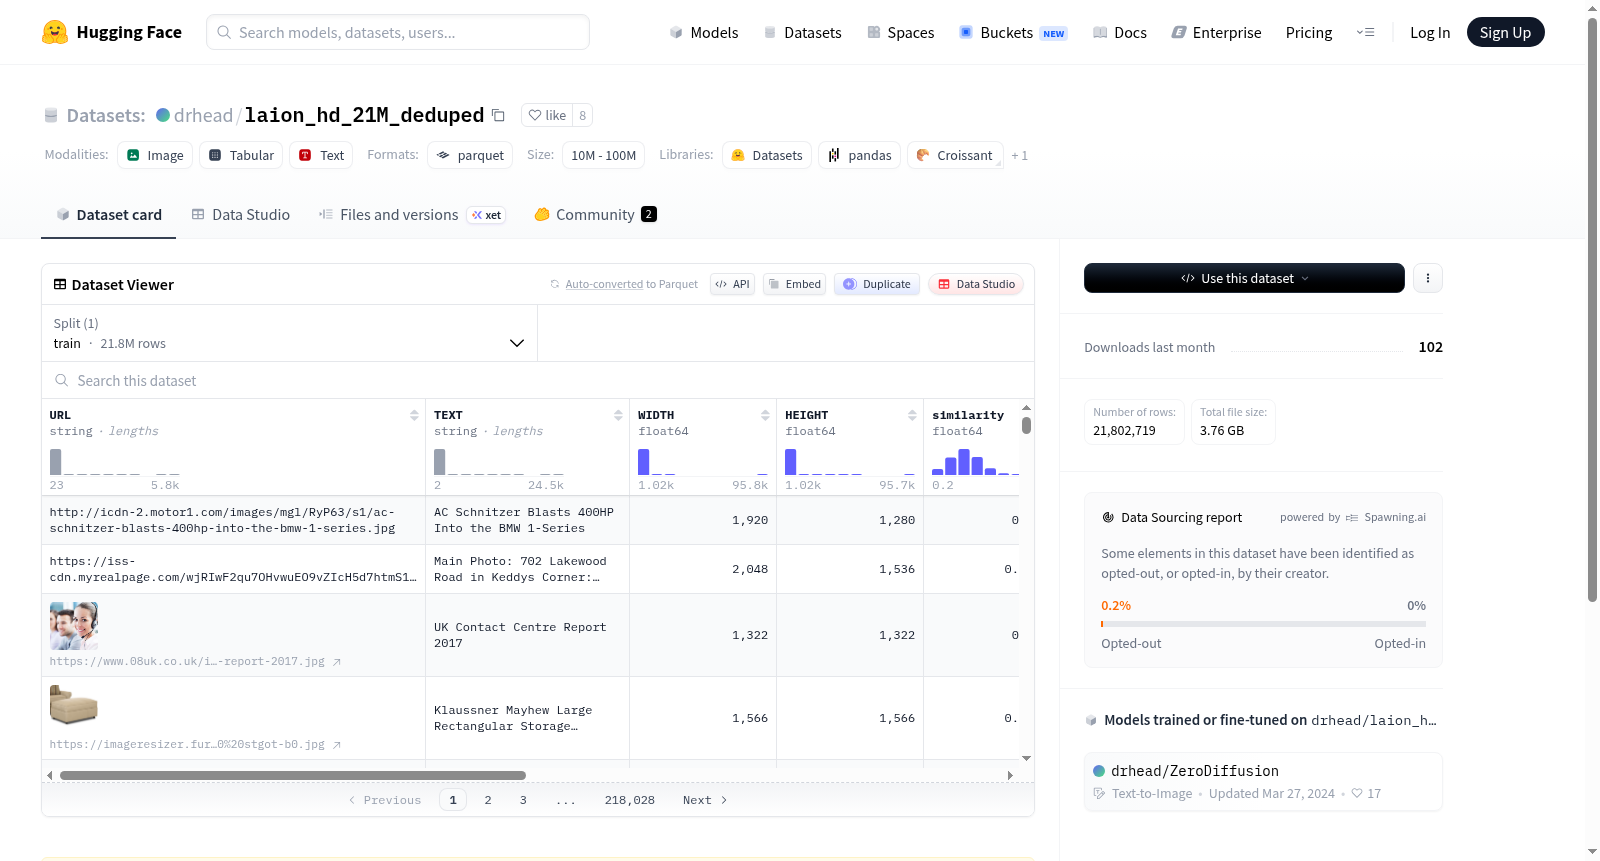Click the horizontal table scrollbar
1600x861 pixels.
coord(293,775)
